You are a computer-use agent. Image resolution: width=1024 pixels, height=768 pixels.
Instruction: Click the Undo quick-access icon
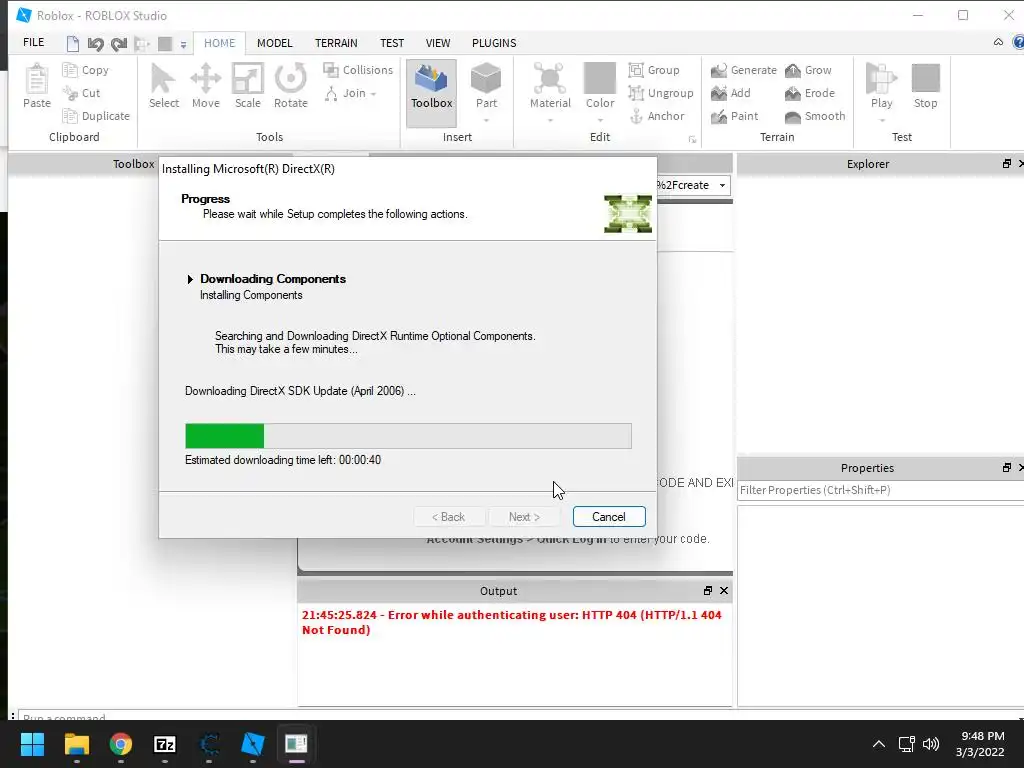95,44
